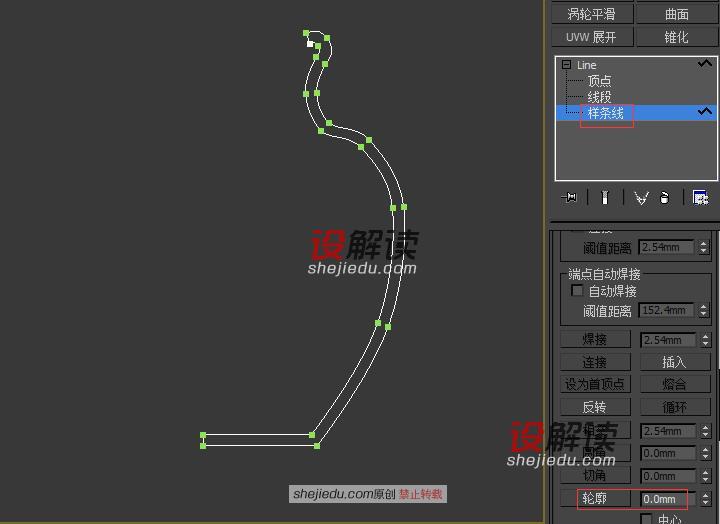
Task: Open Configure Modifier Sets icon
Action: coord(700,197)
